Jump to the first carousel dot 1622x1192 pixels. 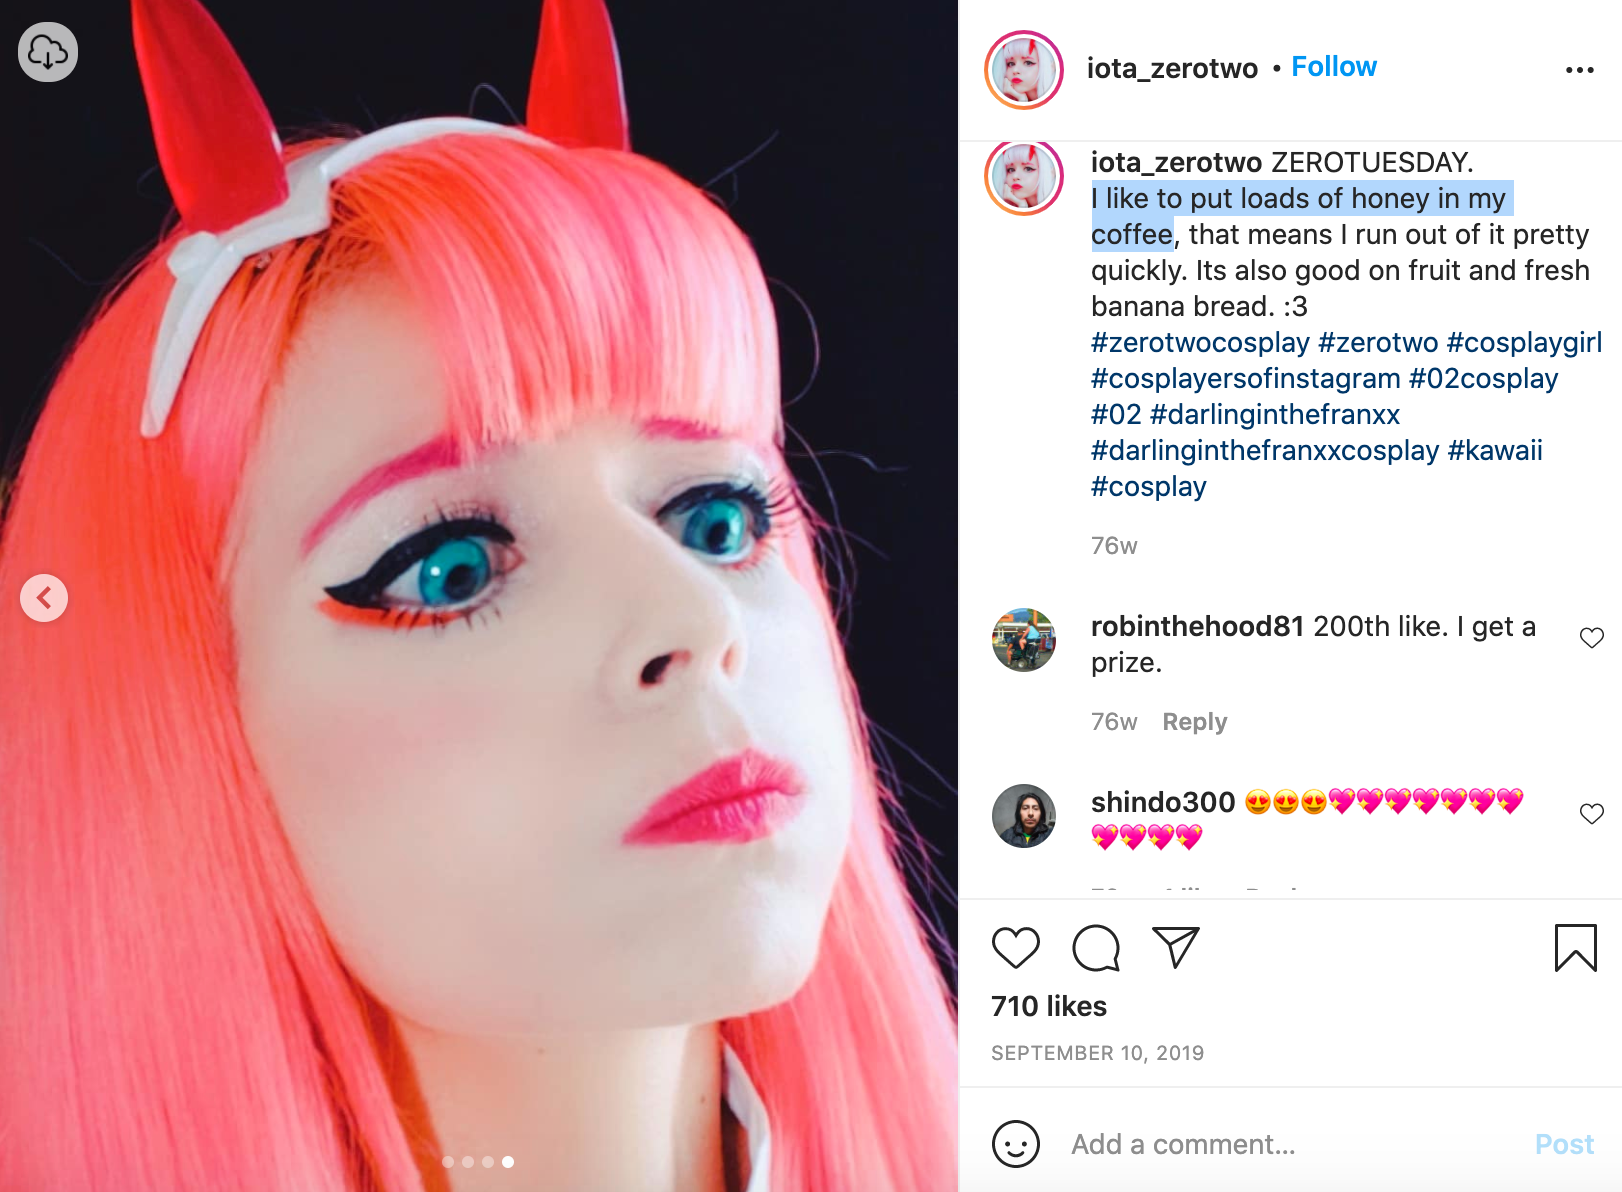coord(448,1162)
